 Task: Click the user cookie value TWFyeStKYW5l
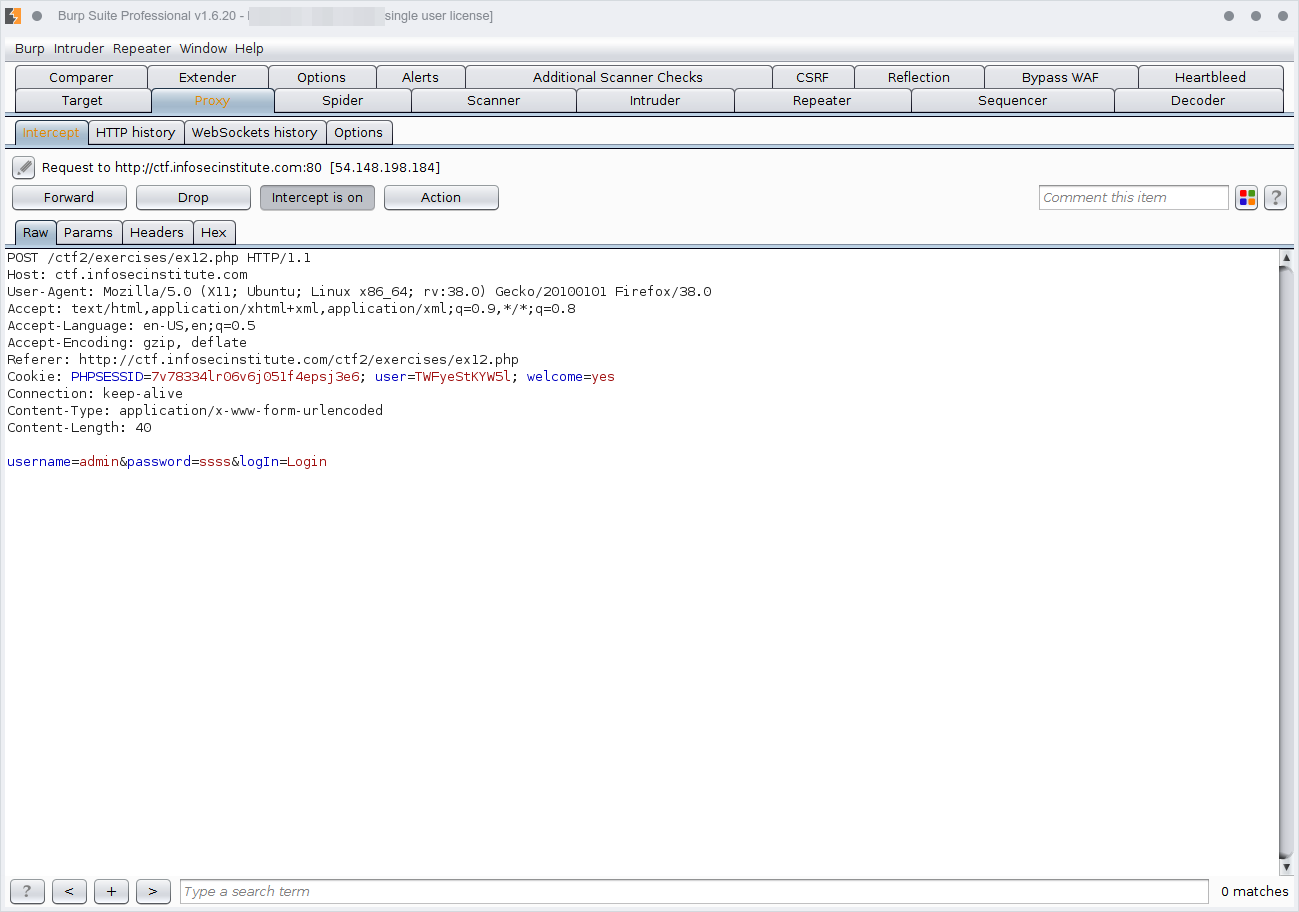(x=463, y=377)
